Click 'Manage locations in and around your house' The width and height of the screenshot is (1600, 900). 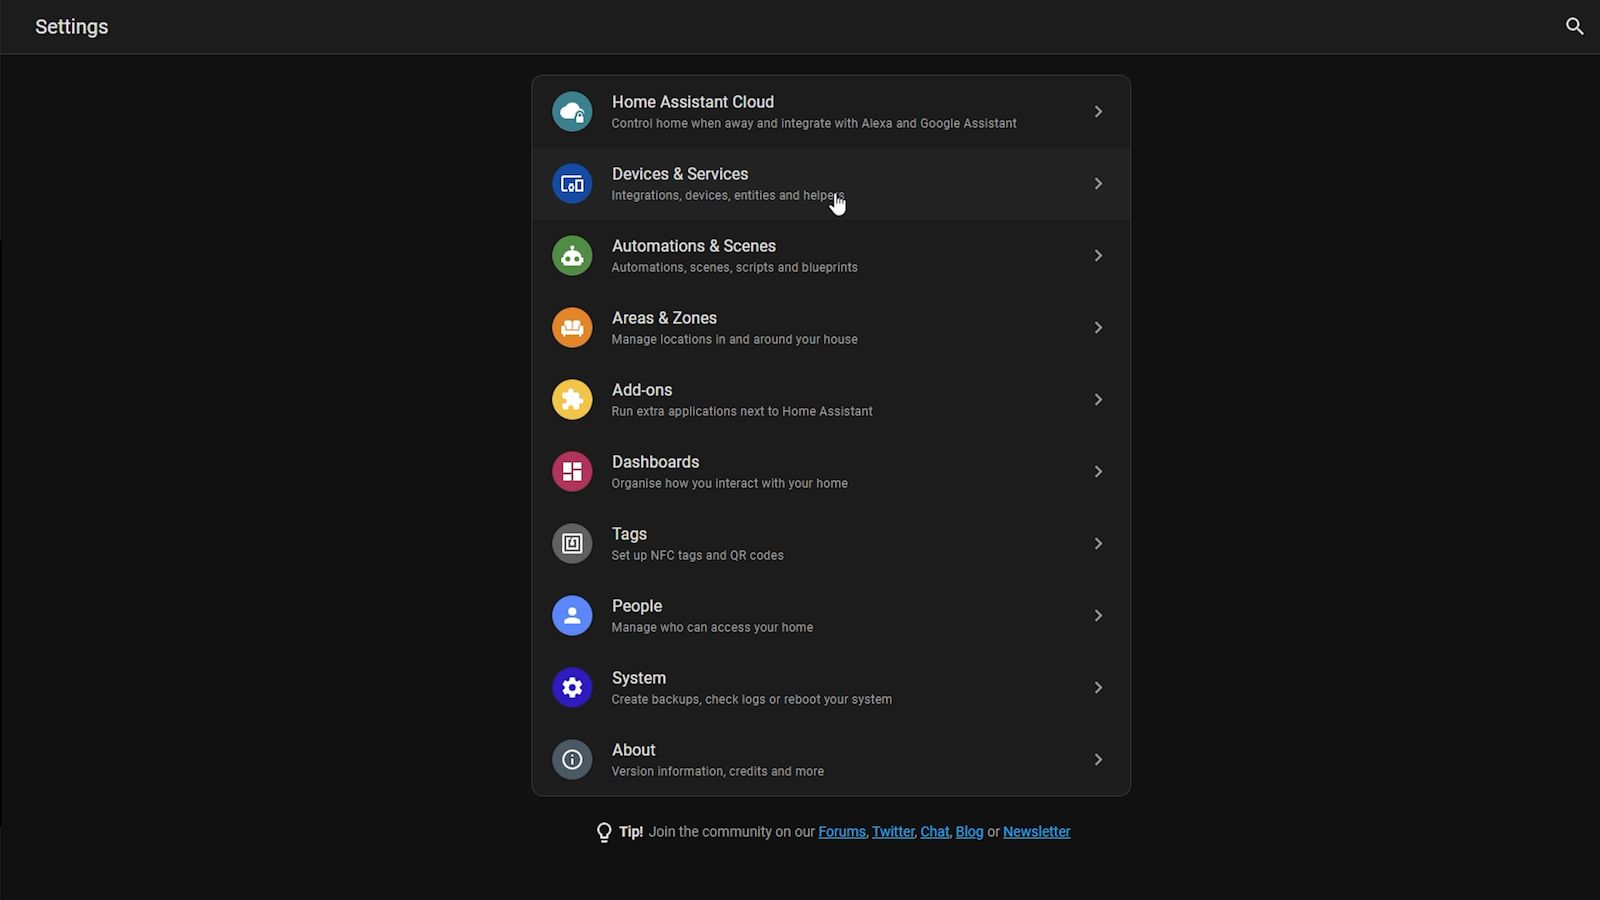pos(735,340)
